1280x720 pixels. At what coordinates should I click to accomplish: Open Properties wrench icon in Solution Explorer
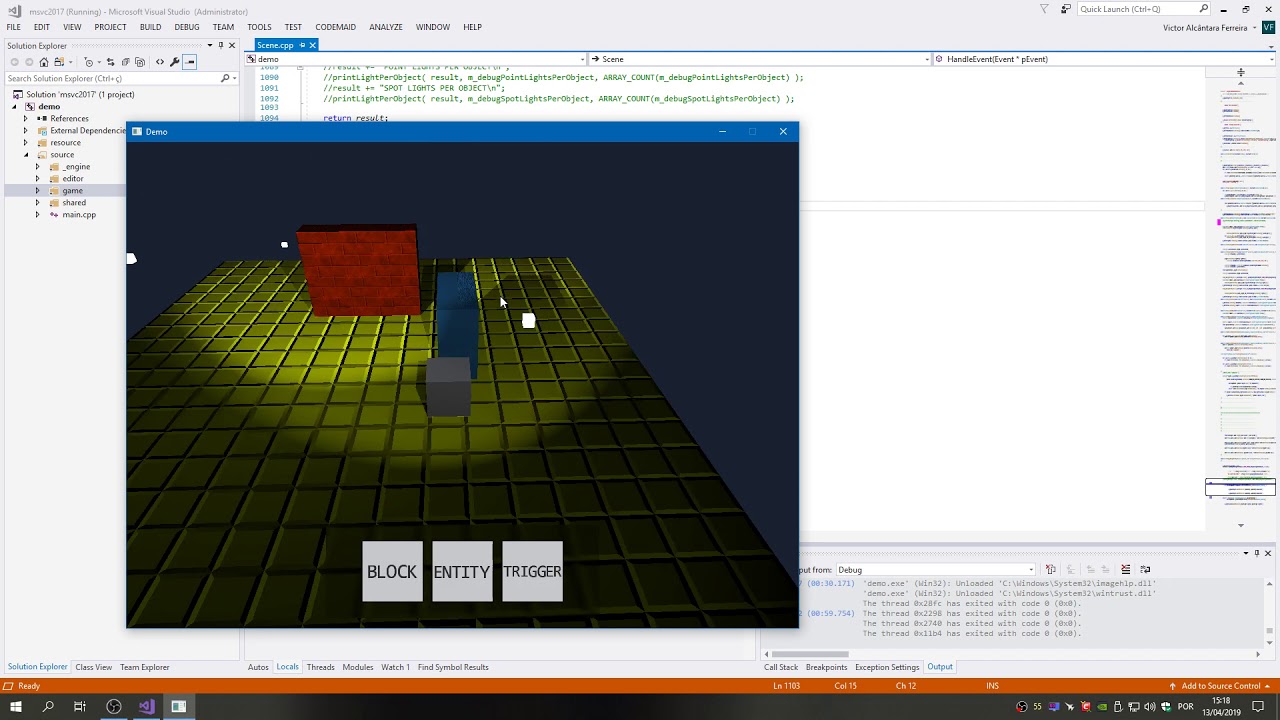[x=174, y=62]
